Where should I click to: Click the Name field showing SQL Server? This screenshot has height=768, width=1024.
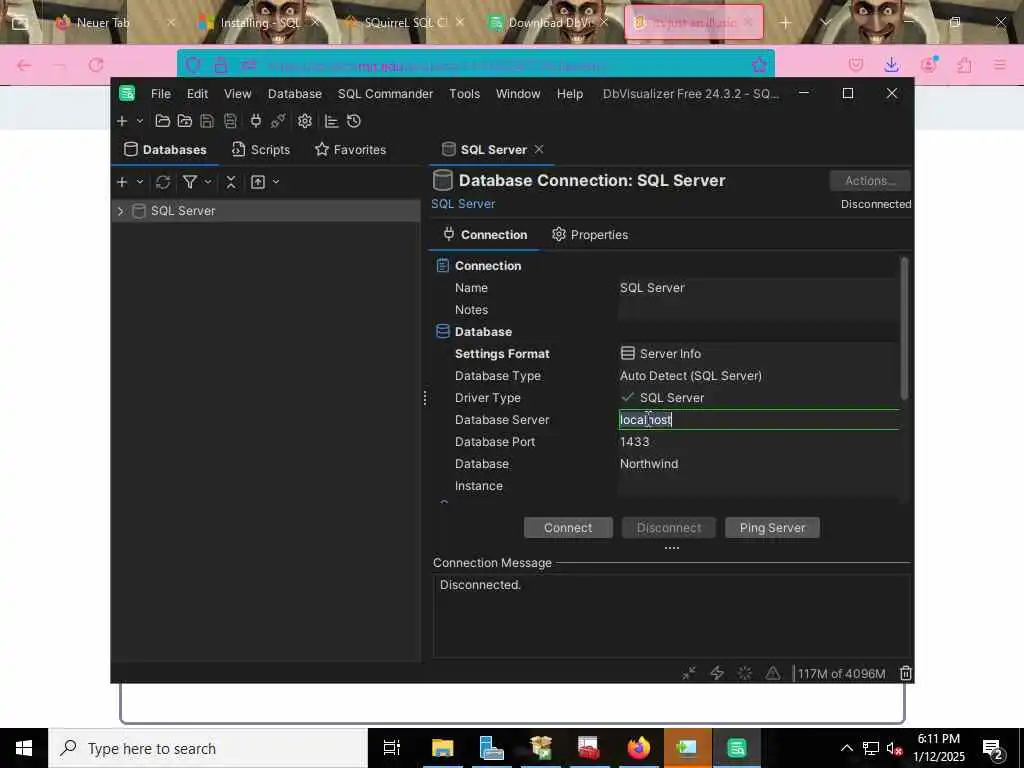point(758,288)
